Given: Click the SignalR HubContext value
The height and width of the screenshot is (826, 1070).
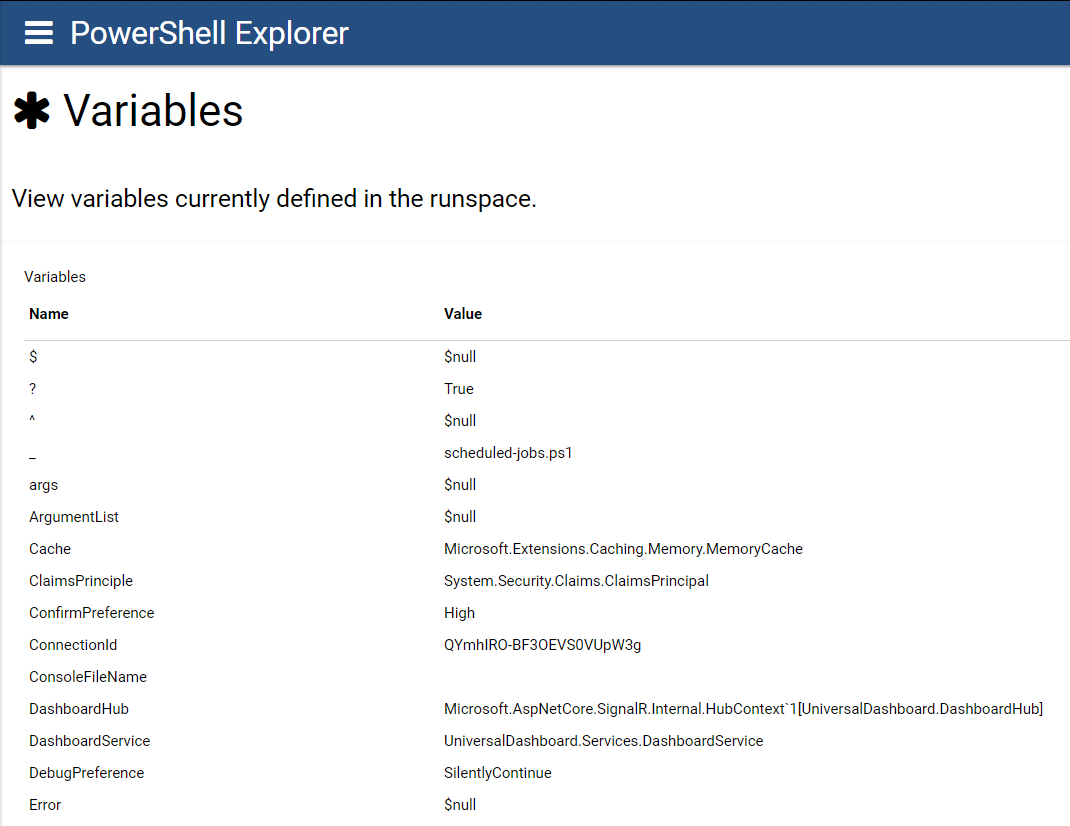Looking at the screenshot, I should coord(743,709).
